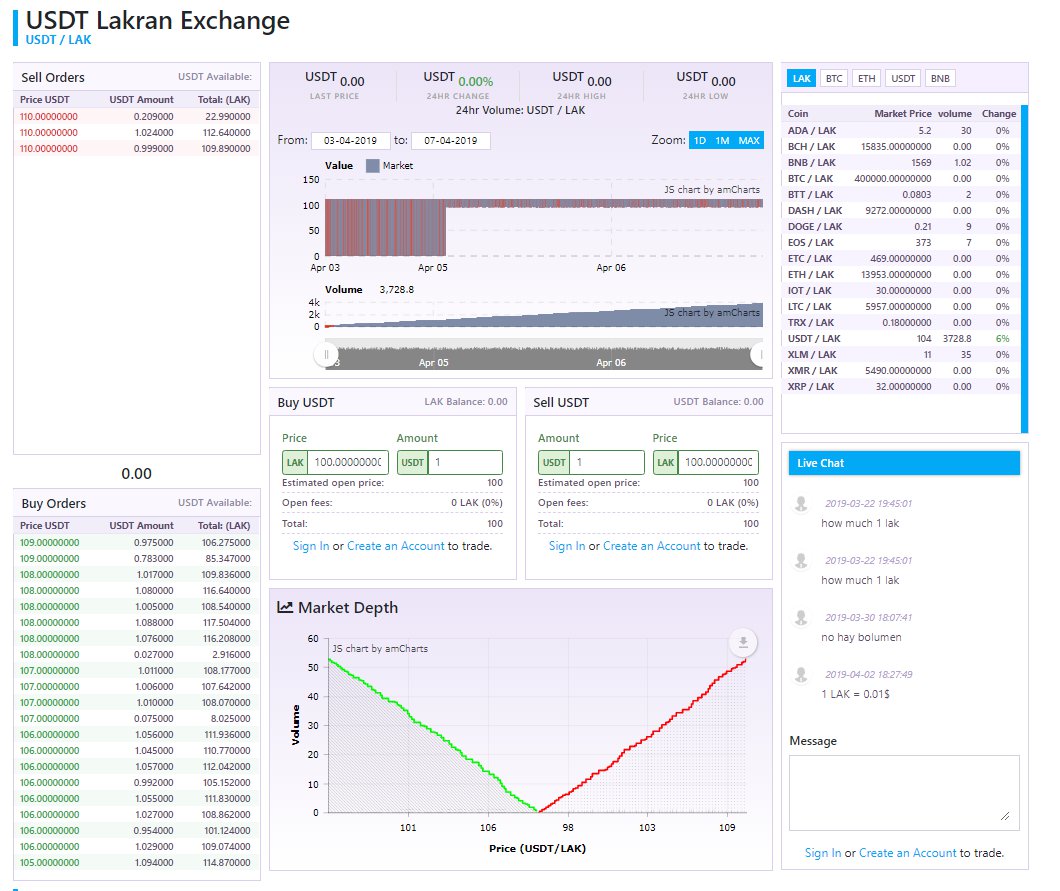Click avatar of the '1 LAK = 0.01$' chat message
1060x891 pixels.
tap(801, 675)
